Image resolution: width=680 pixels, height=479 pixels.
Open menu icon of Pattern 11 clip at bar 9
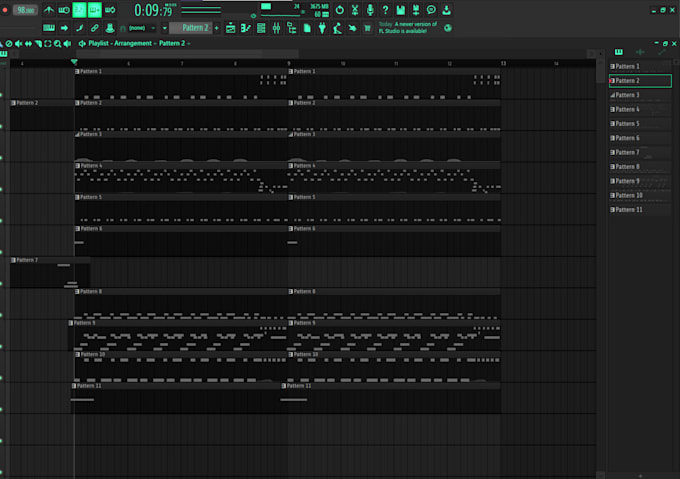tap(284, 386)
